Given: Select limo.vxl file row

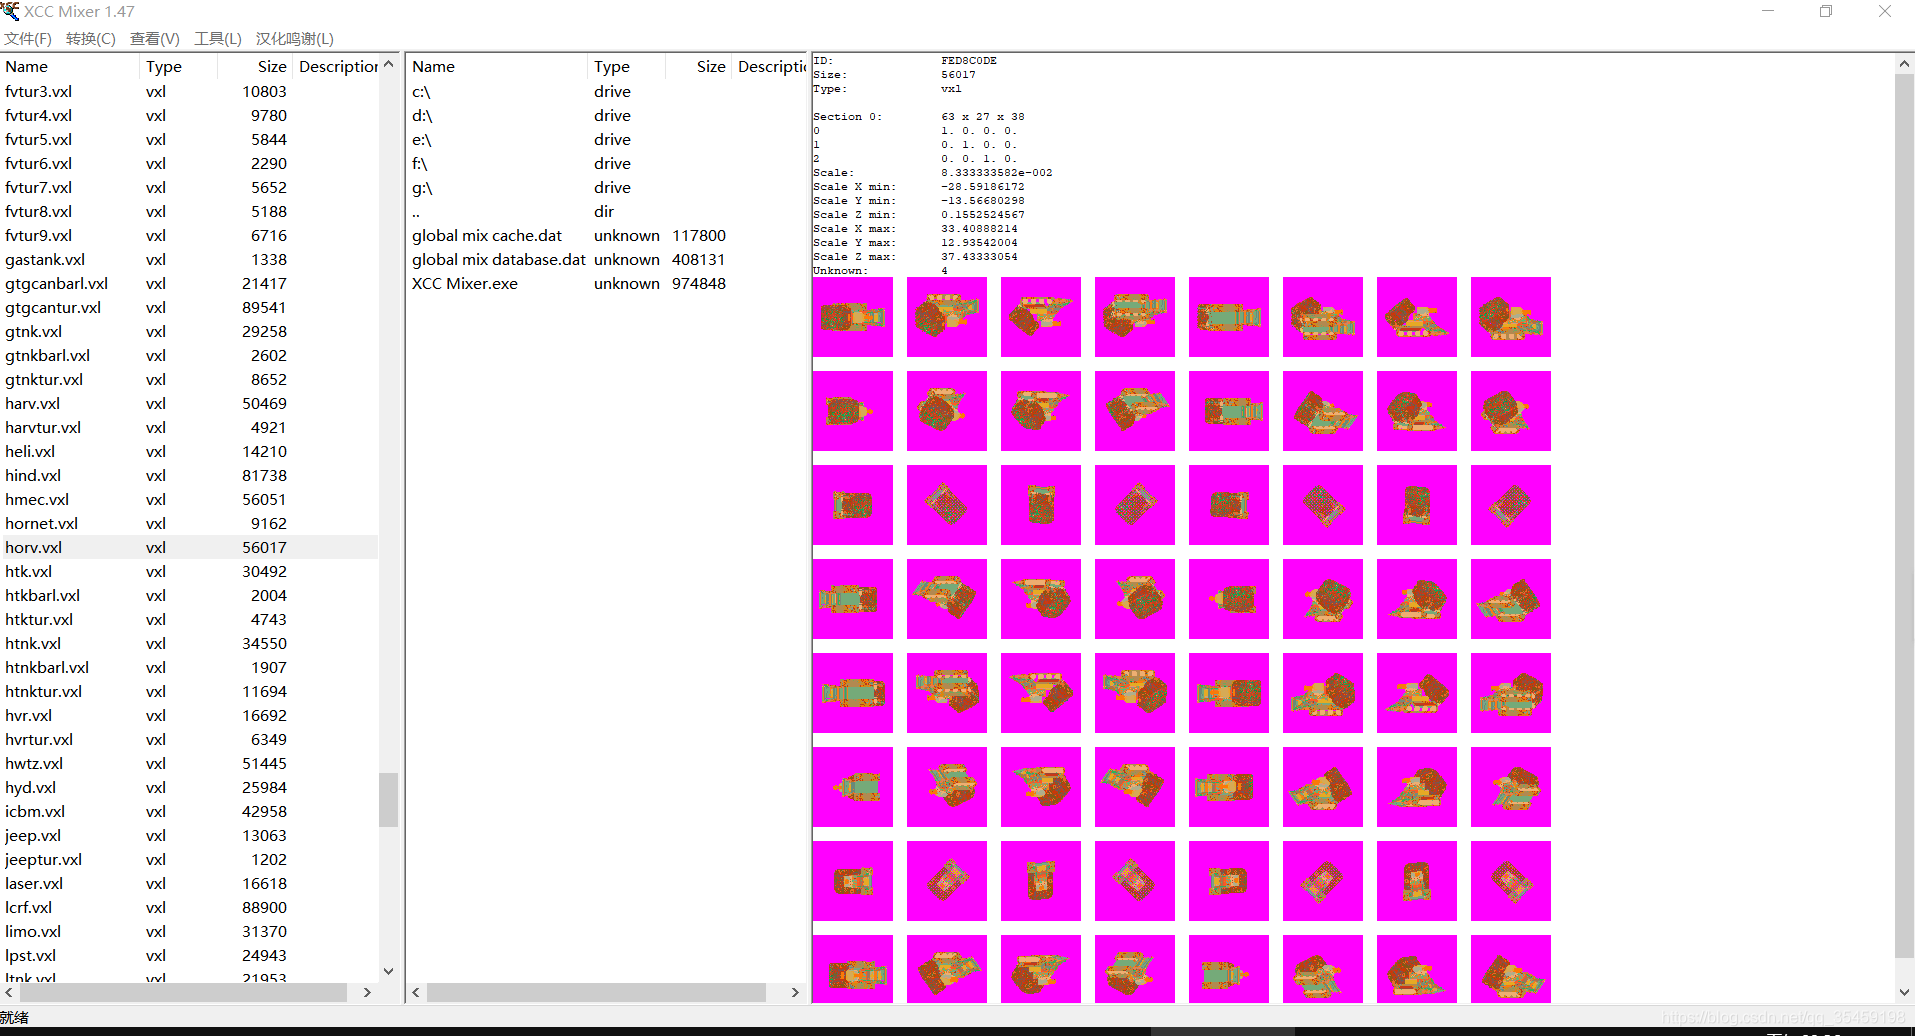Looking at the screenshot, I should pyautogui.click(x=190, y=932).
